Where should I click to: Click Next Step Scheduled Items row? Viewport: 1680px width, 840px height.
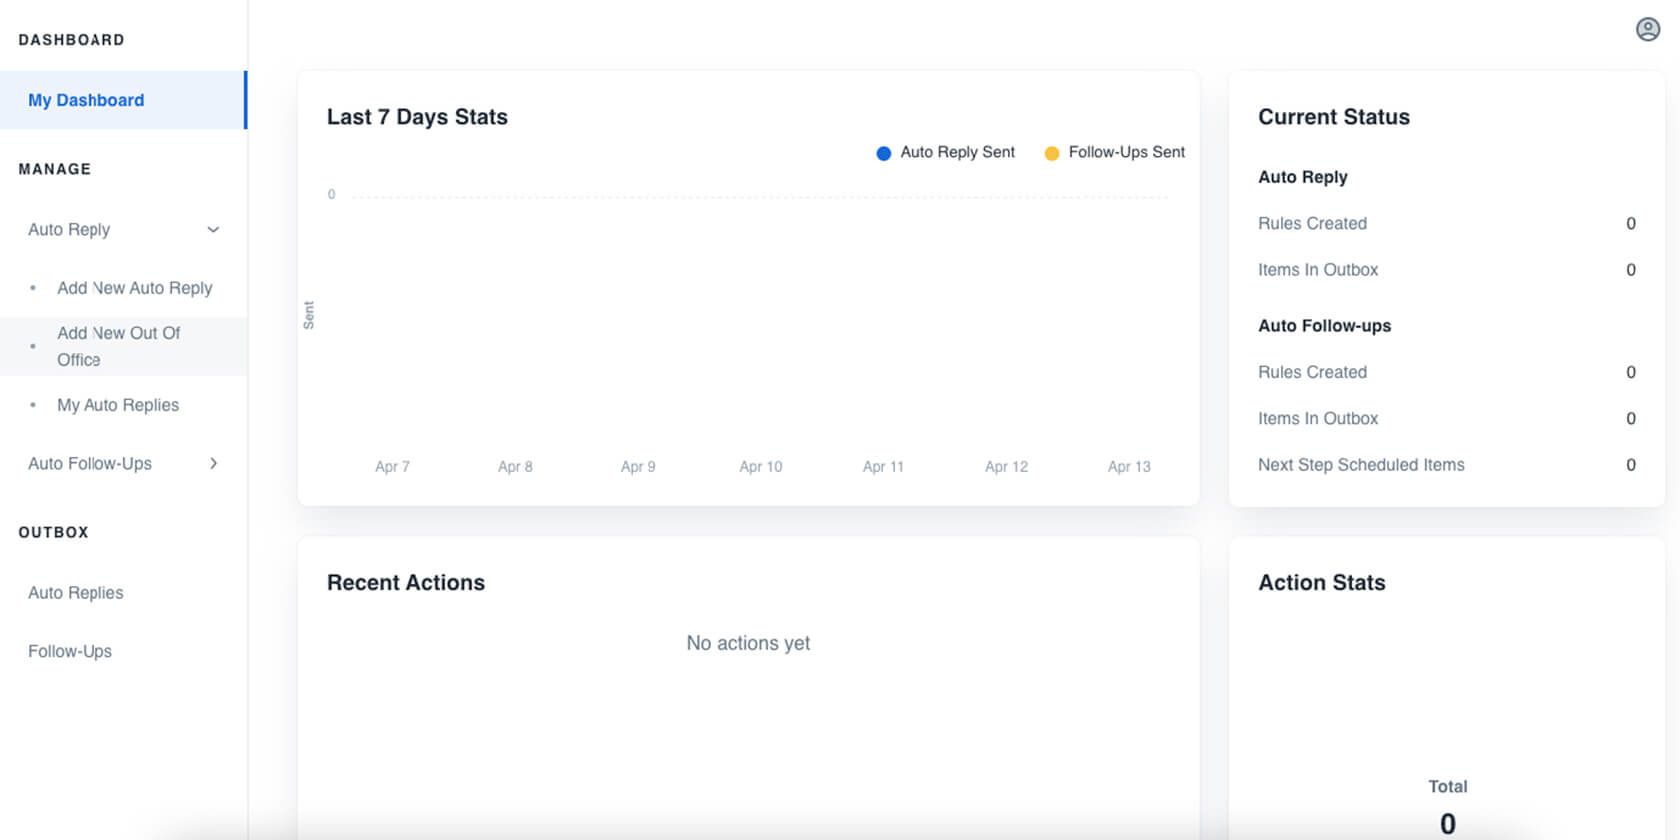[x=1361, y=465]
